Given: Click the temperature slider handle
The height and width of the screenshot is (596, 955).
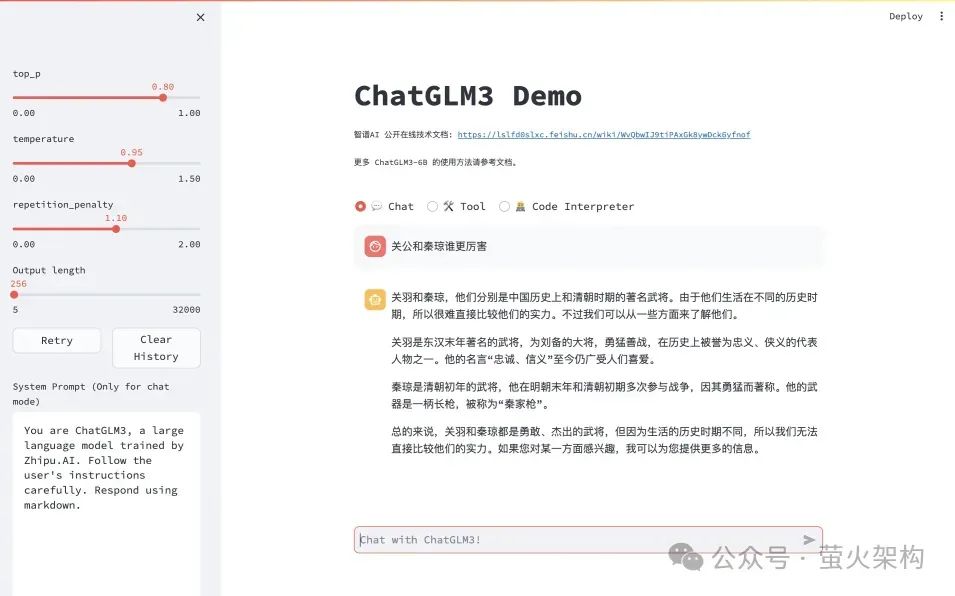Looking at the screenshot, I should pos(132,163).
